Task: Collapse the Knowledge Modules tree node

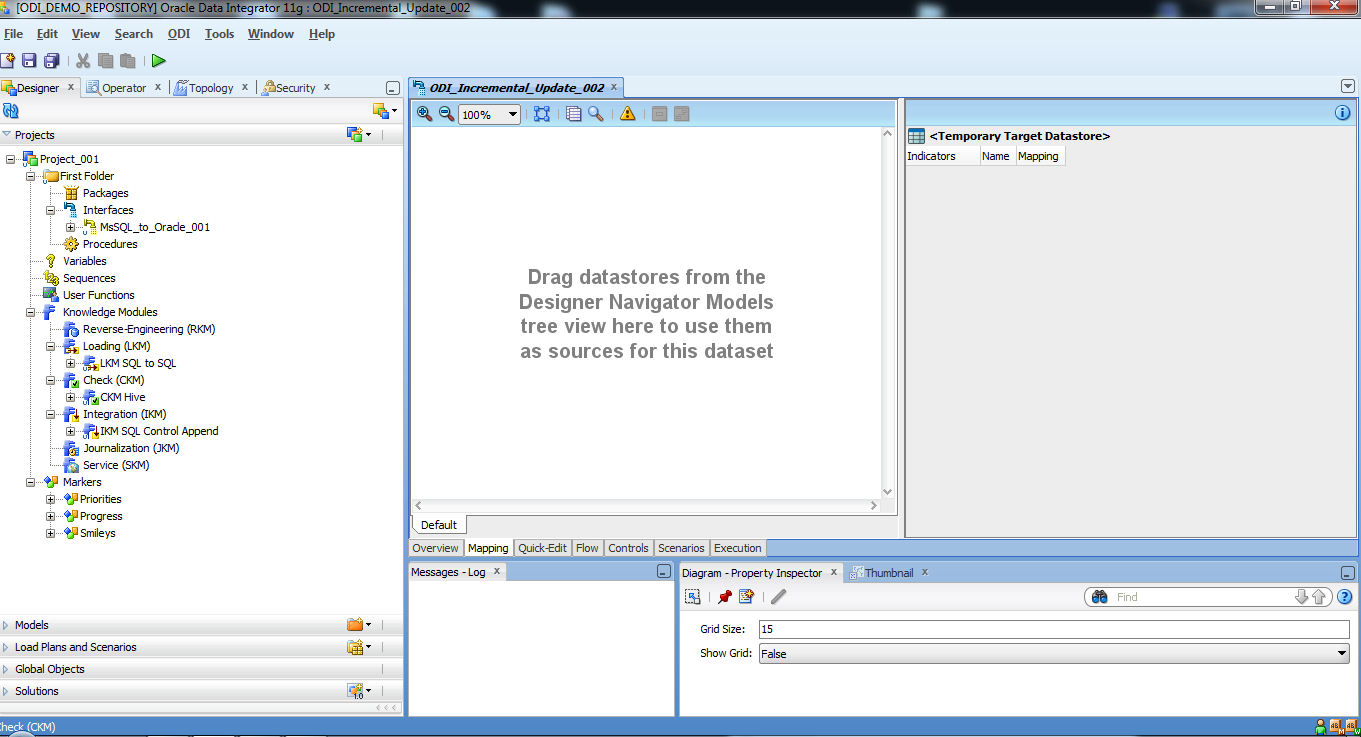Action: 32,312
